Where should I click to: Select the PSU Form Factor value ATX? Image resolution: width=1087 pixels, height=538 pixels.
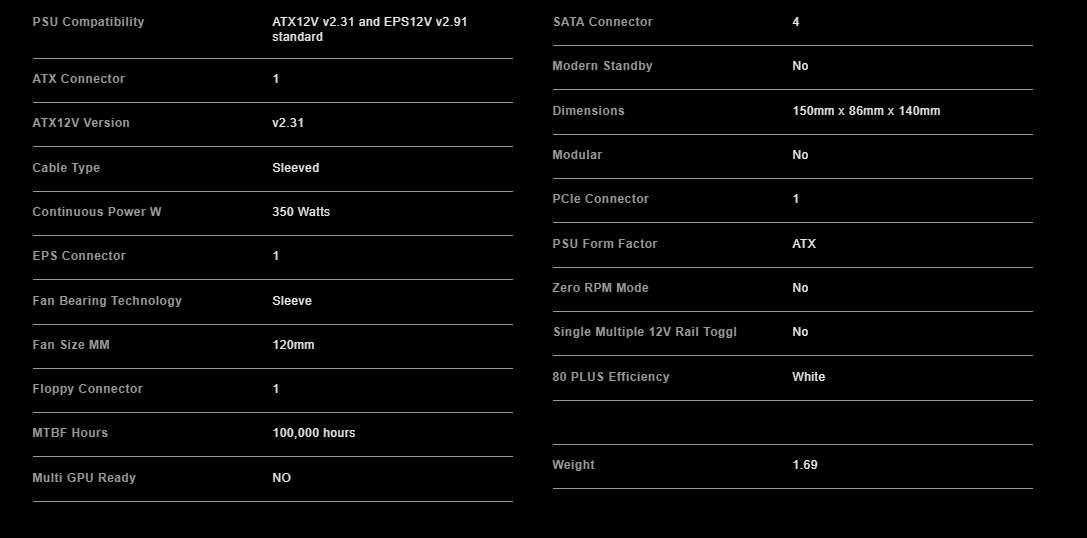tap(803, 244)
